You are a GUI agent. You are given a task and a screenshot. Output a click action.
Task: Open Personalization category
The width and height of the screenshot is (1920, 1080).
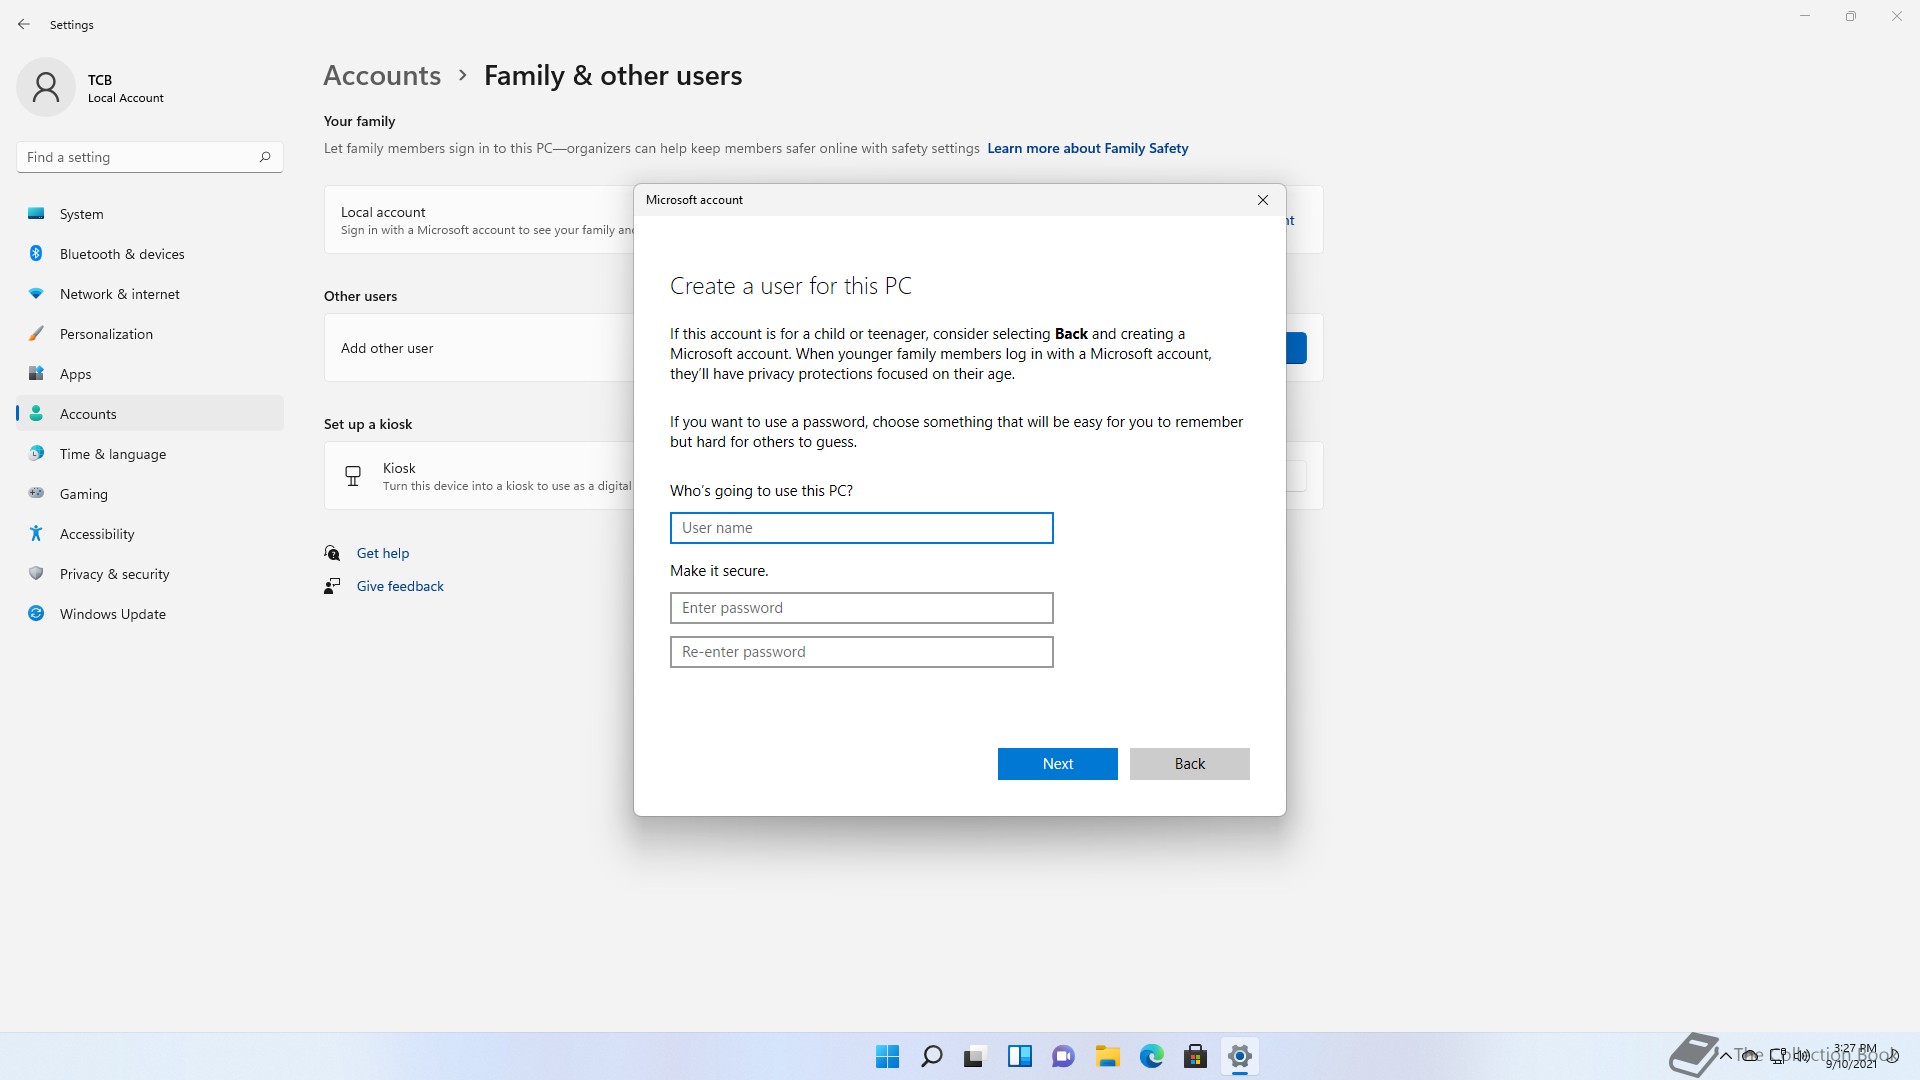[x=150, y=334]
